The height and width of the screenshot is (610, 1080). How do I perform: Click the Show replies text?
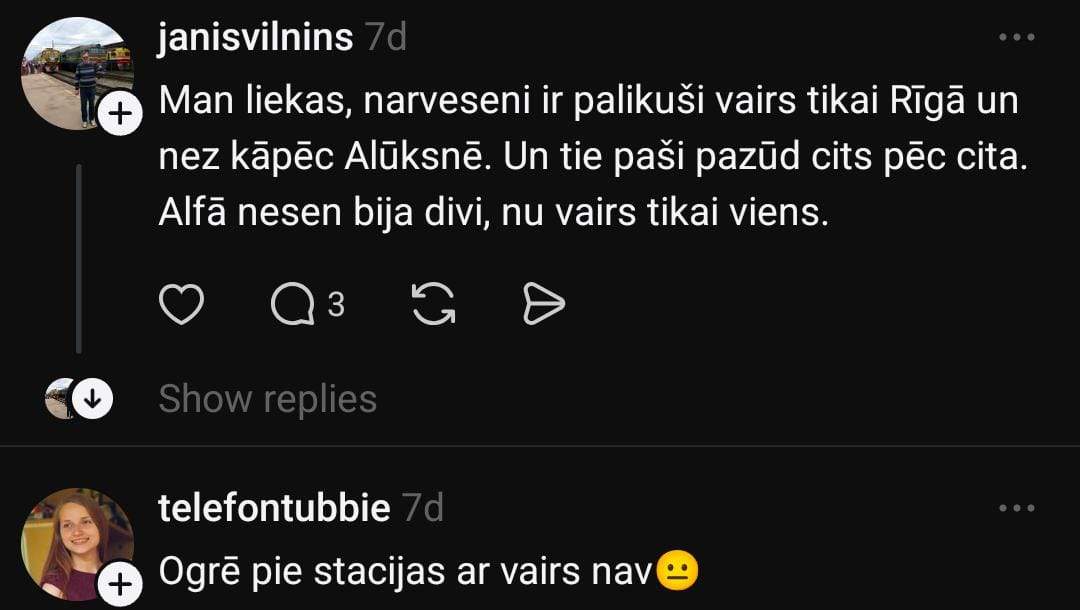tap(268, 399)
